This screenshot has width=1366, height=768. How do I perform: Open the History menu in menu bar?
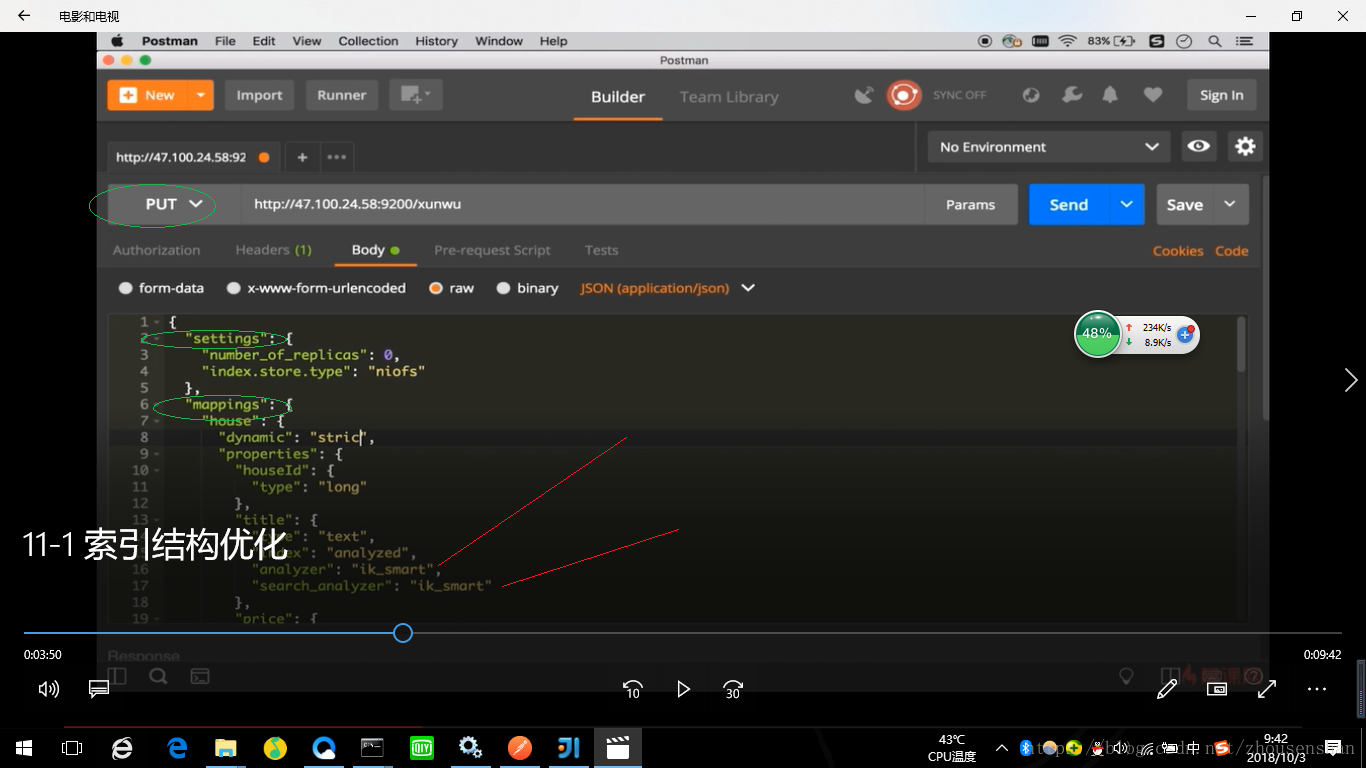(x=436, y=41)
